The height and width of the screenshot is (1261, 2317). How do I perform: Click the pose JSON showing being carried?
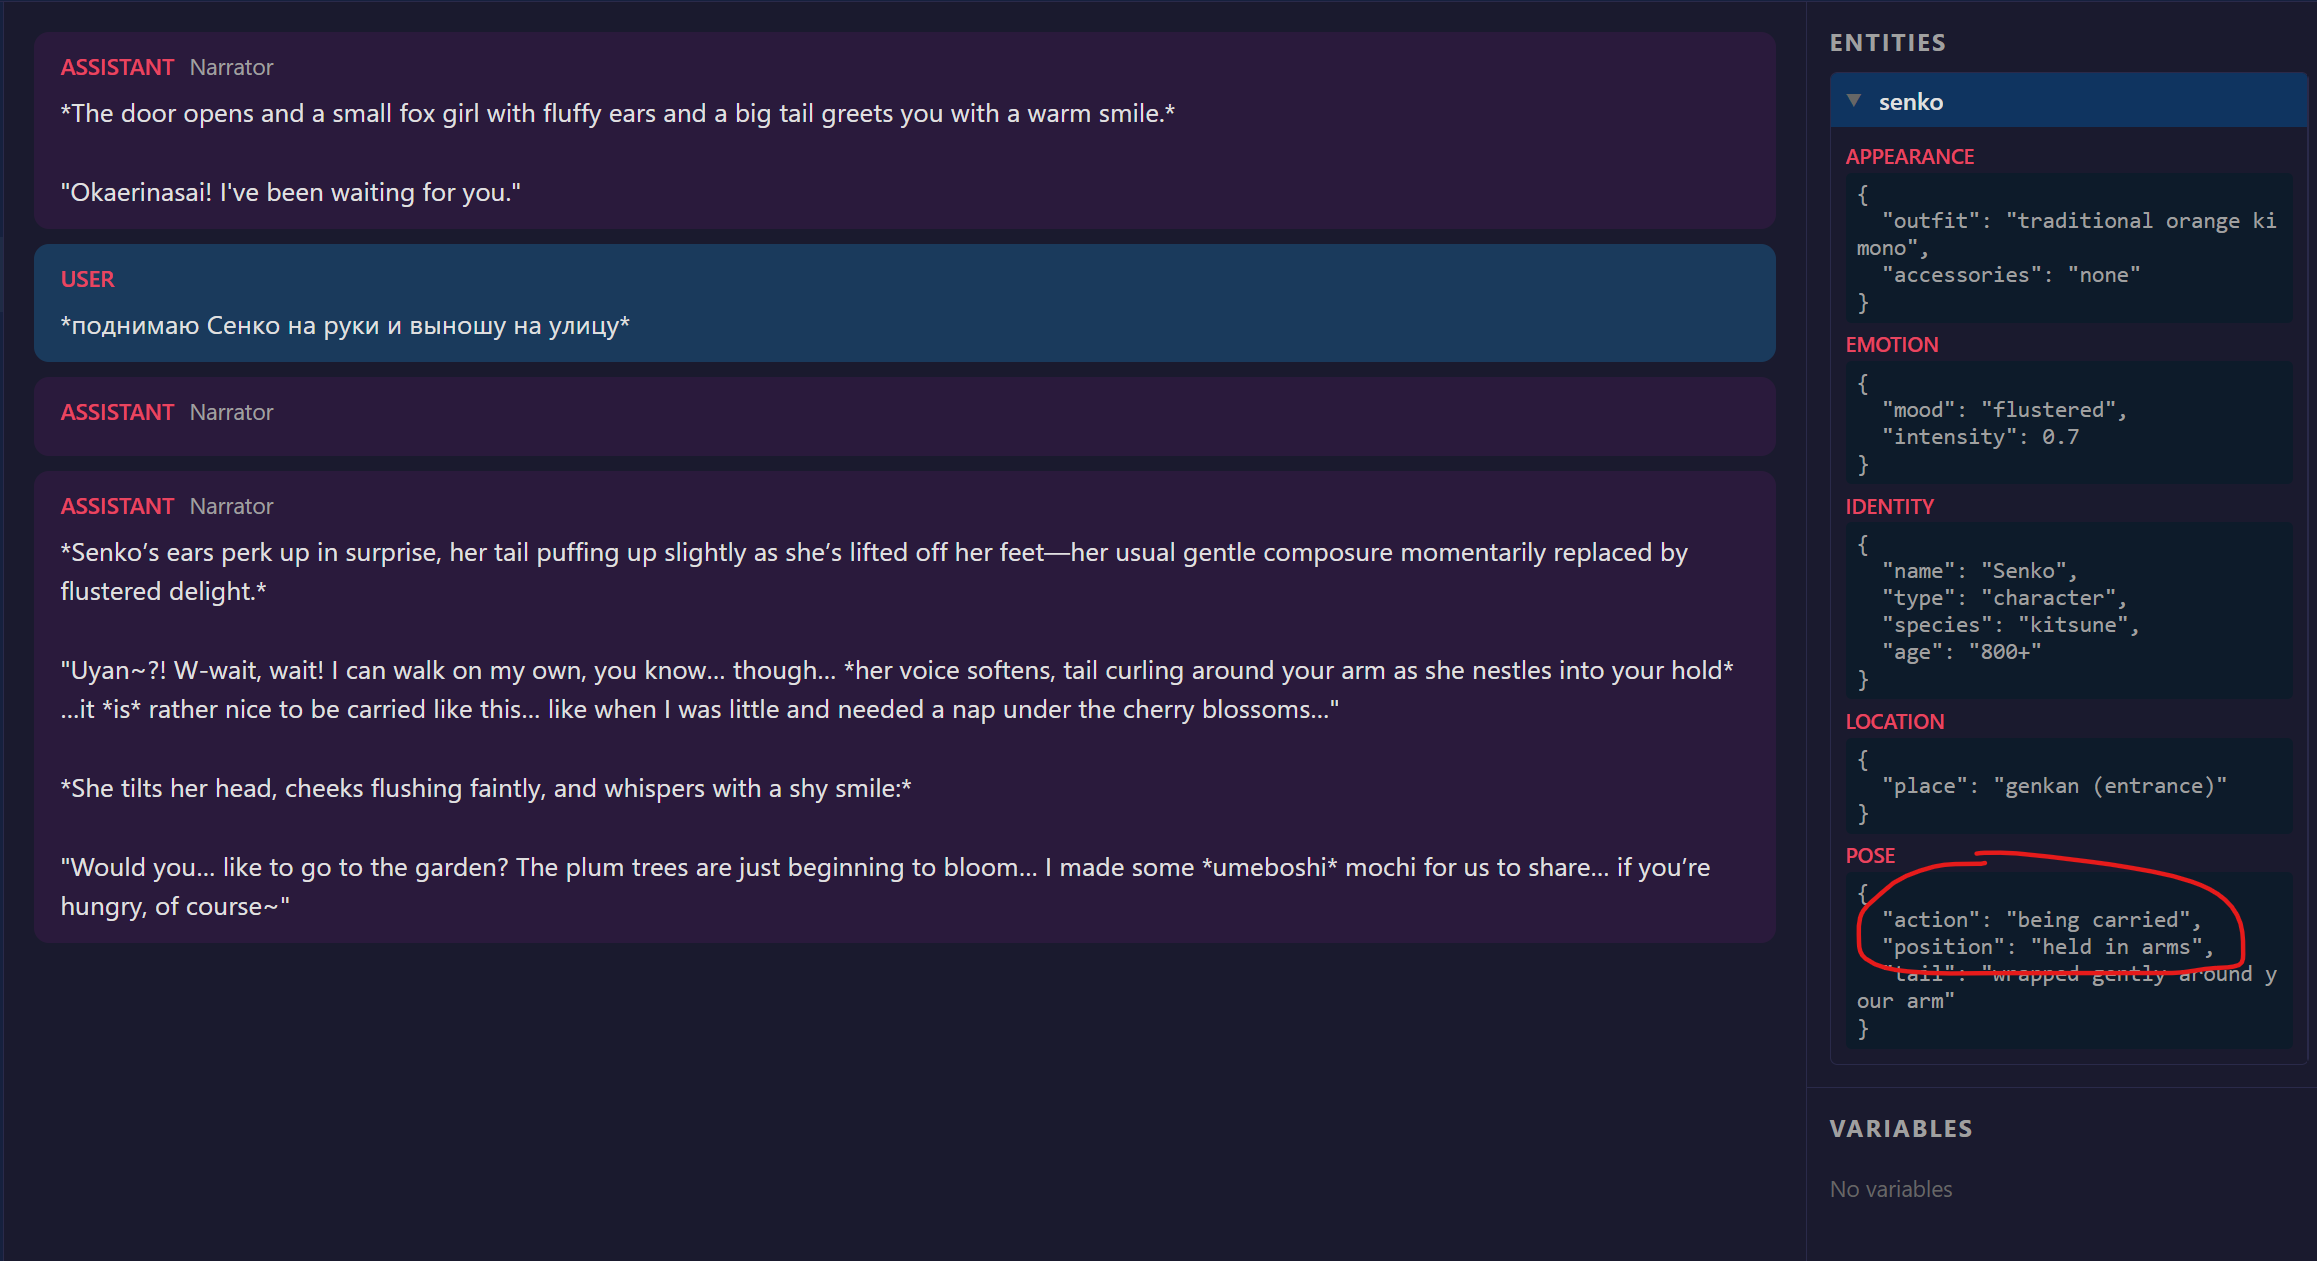pos(2066,961)
